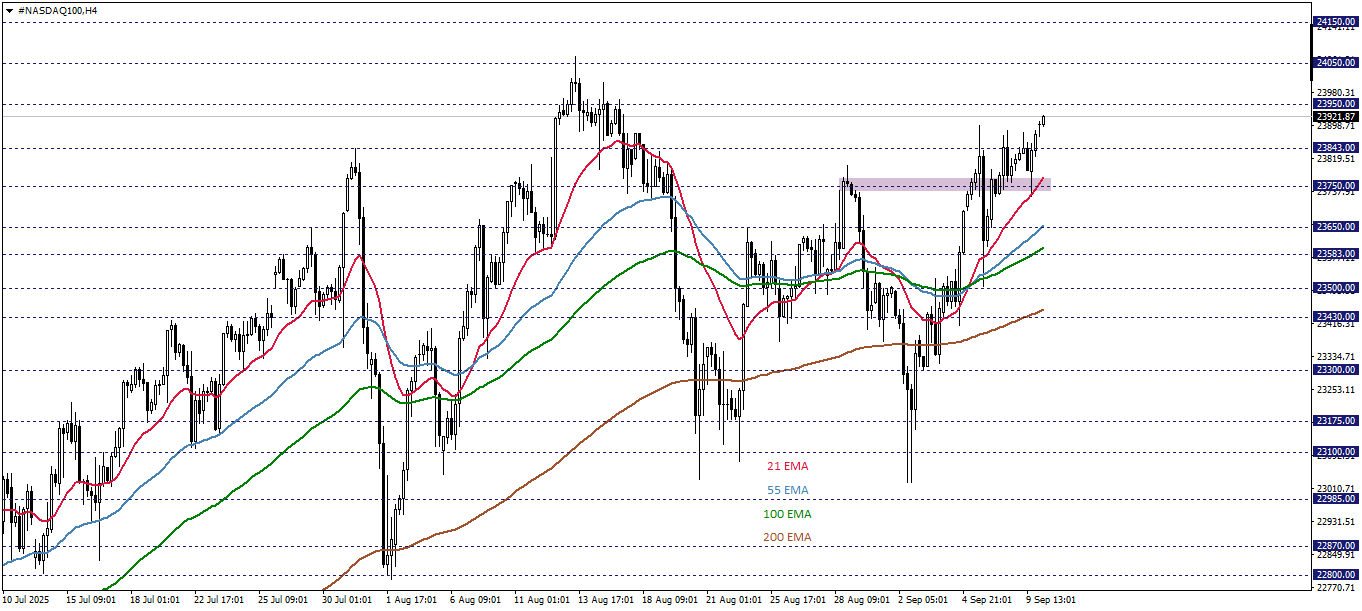Click the 24150.00 price level label

point(1336,22)
